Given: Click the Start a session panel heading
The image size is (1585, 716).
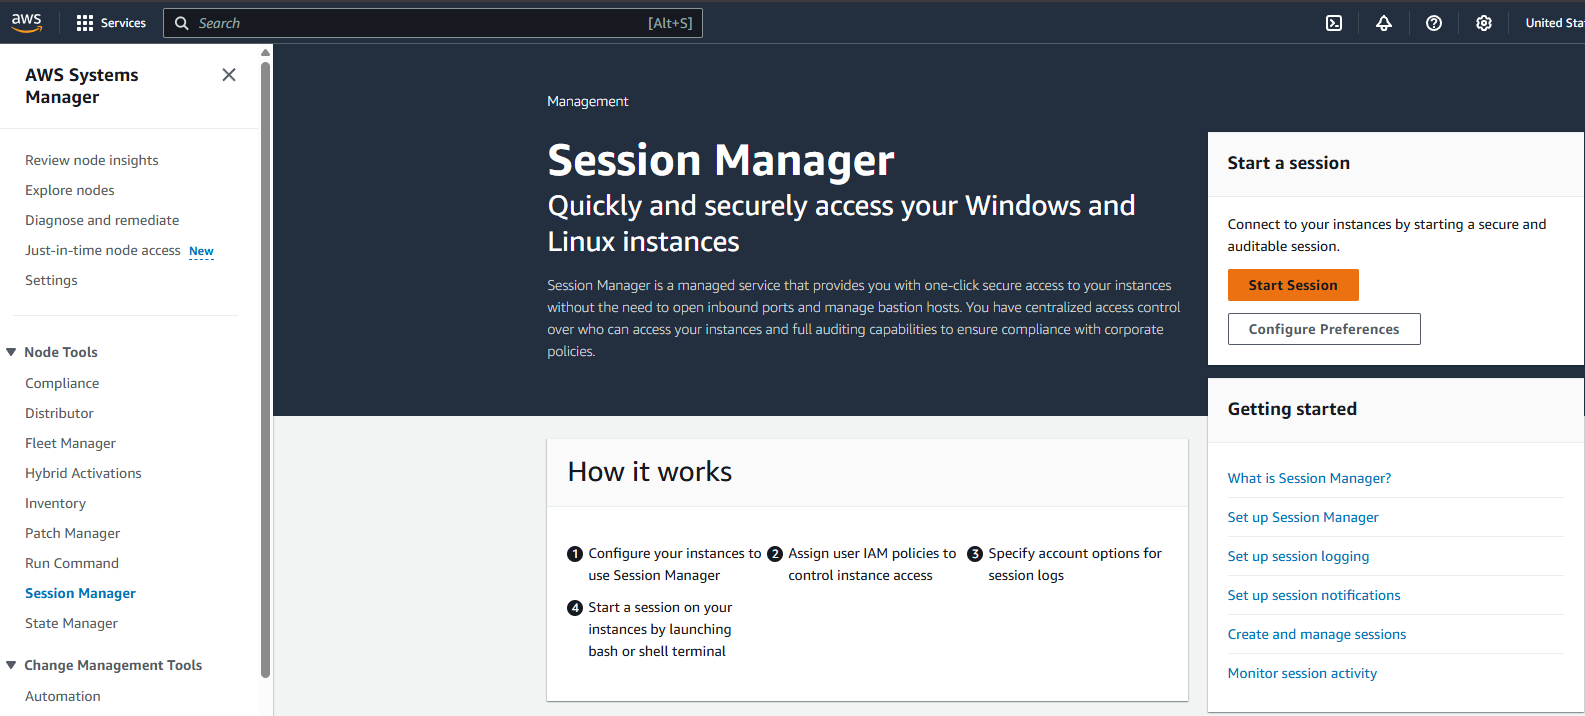Looking at the screenshot, I should (1289, 163).
